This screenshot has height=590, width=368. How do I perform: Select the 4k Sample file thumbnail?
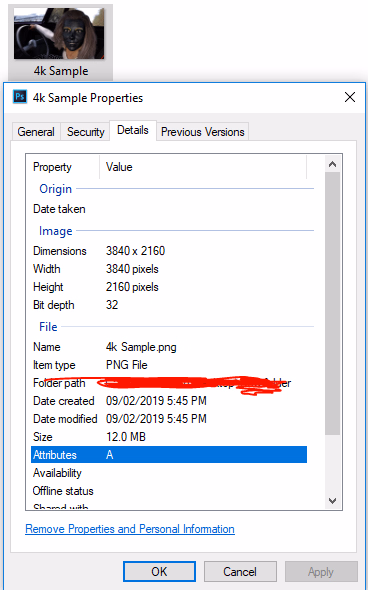pos(60,42)
